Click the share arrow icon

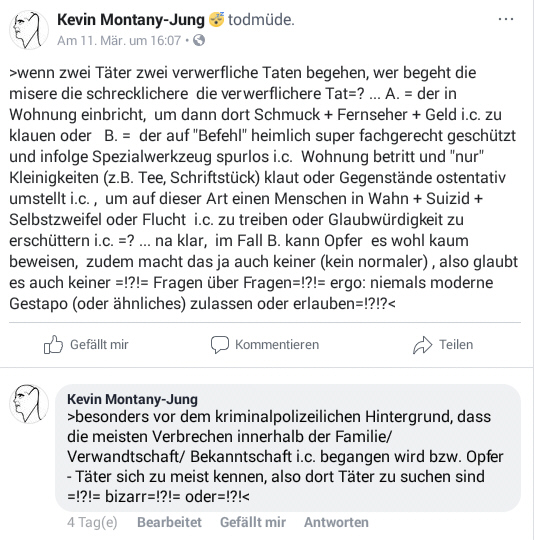point(422,345)
